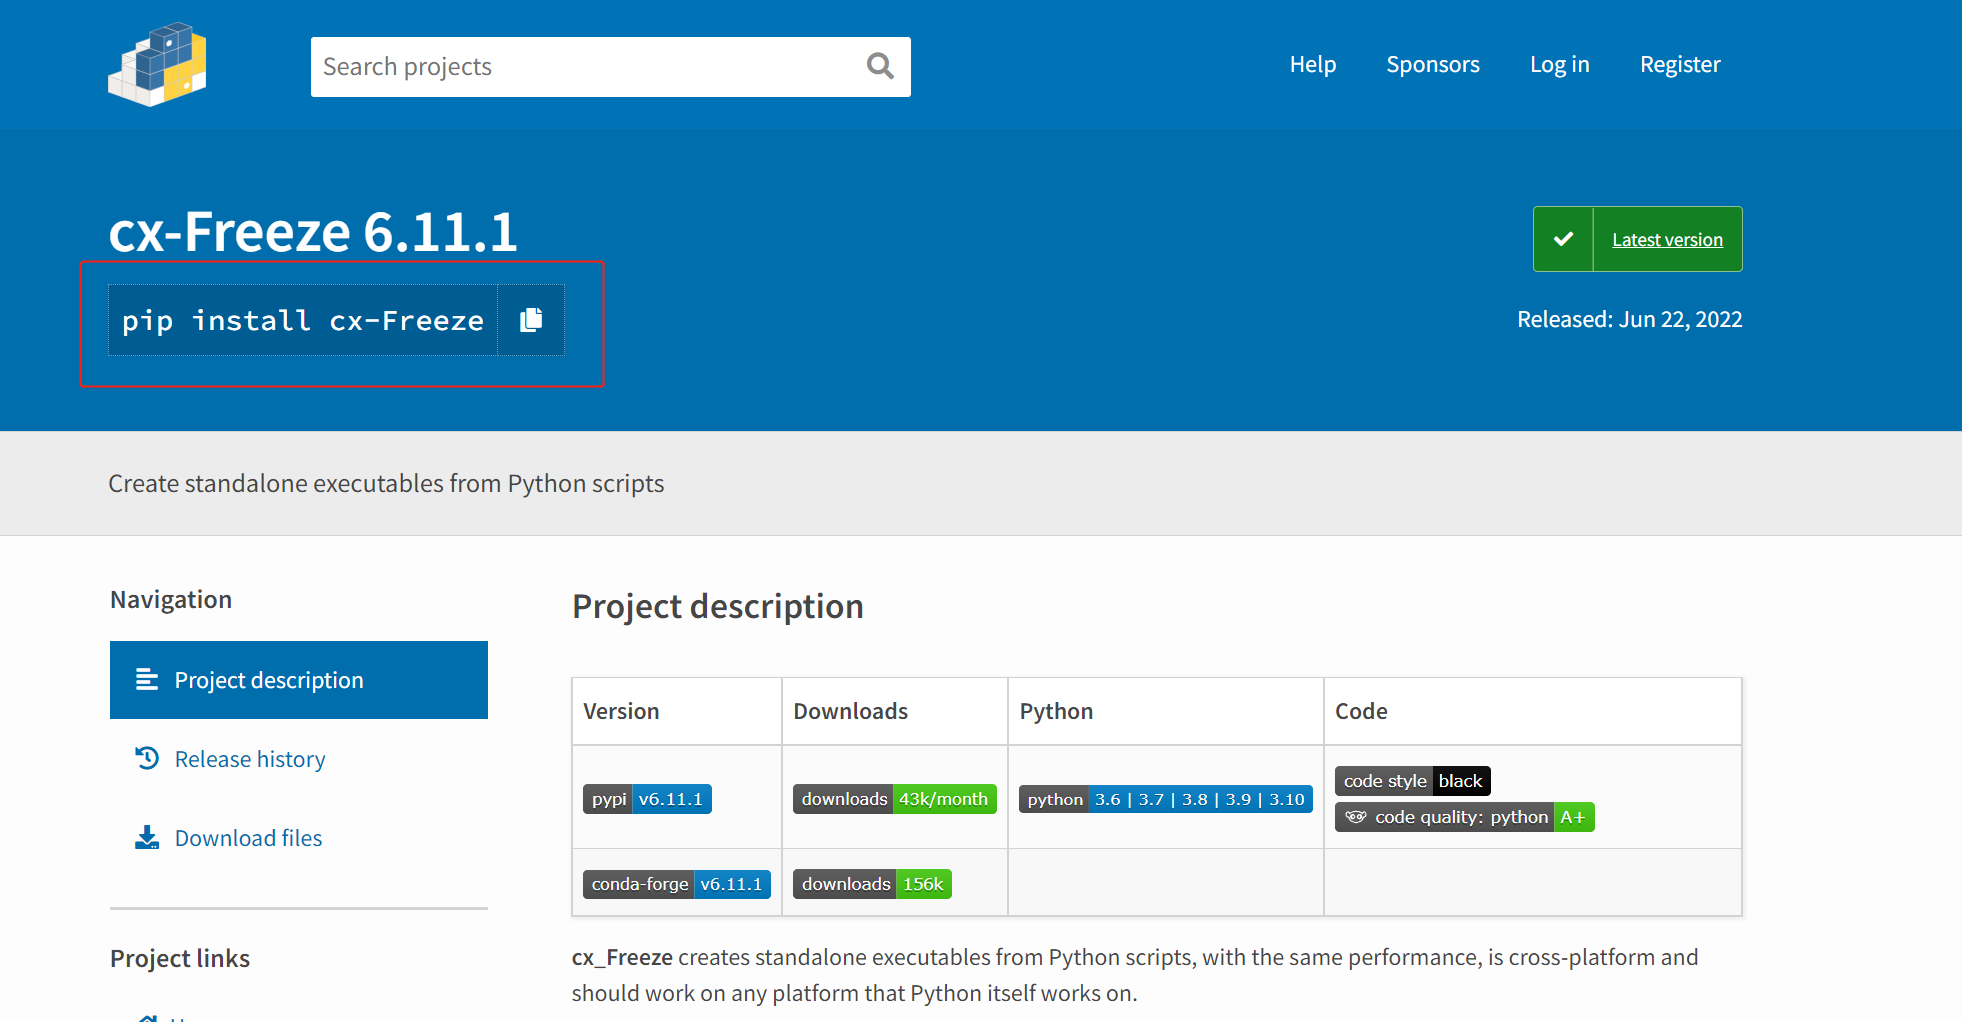Screen dimensions: 1962x1022
Task: Click the Project description lines icon
Action: tap(147, 680)
